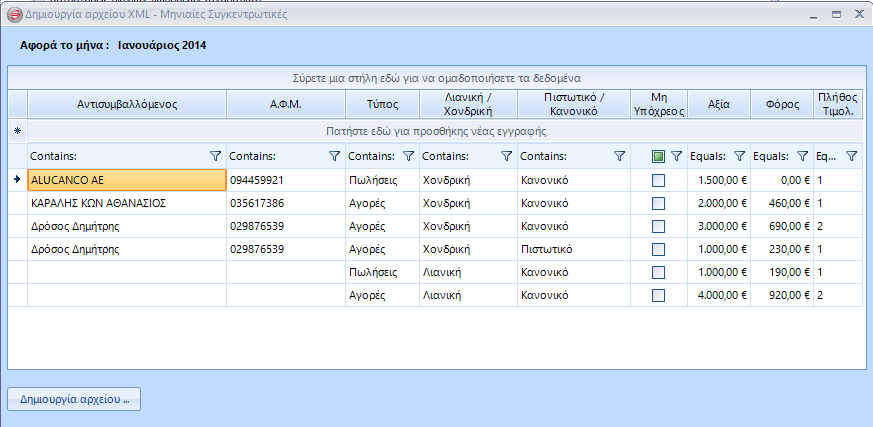
Task: Click filter funnel icon in Αξία column
Action: [739, 156]
